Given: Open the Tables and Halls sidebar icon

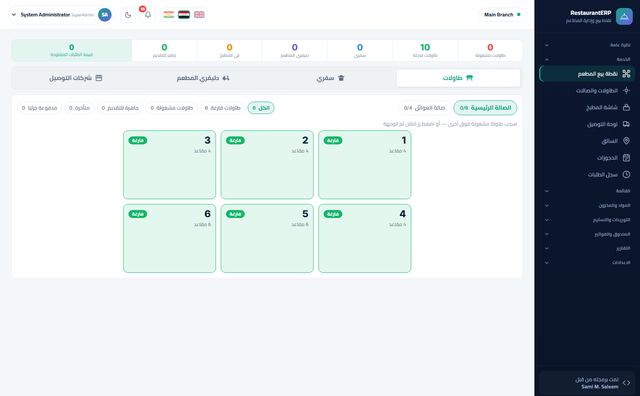Looking at the screenshot, I should tap(626, 91).
